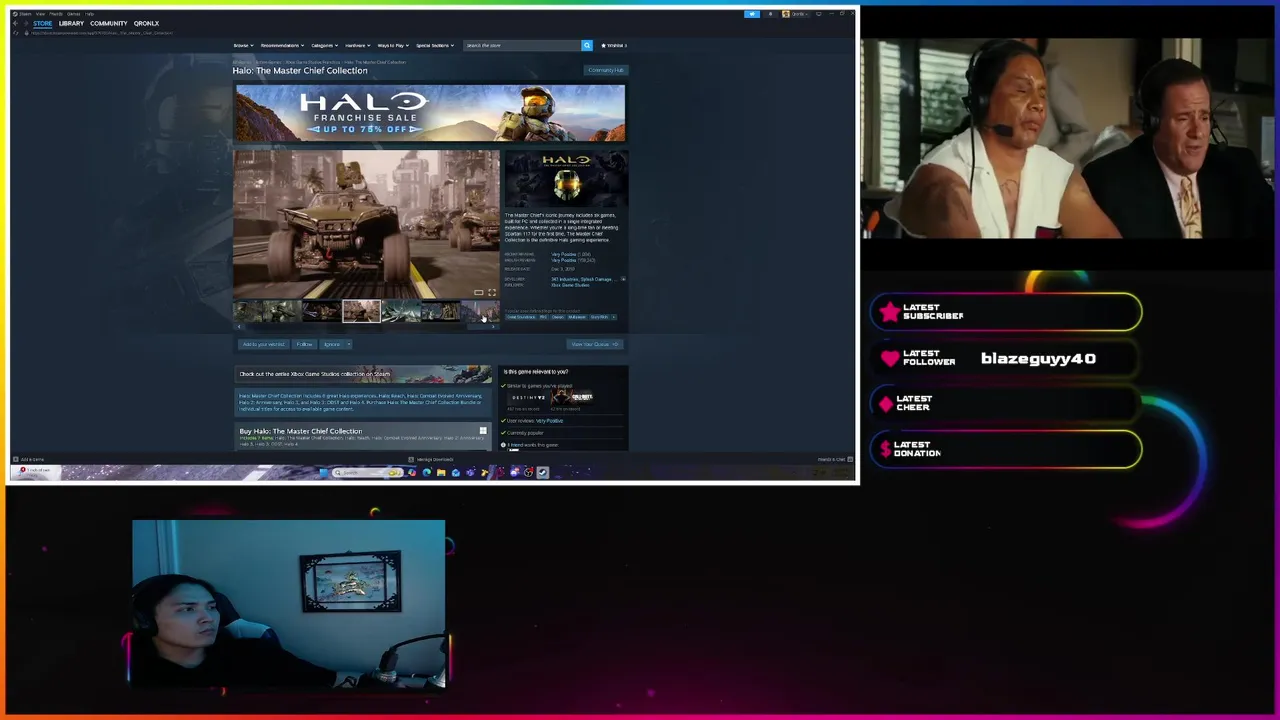Click the Follow button

[x=304, y=344]
